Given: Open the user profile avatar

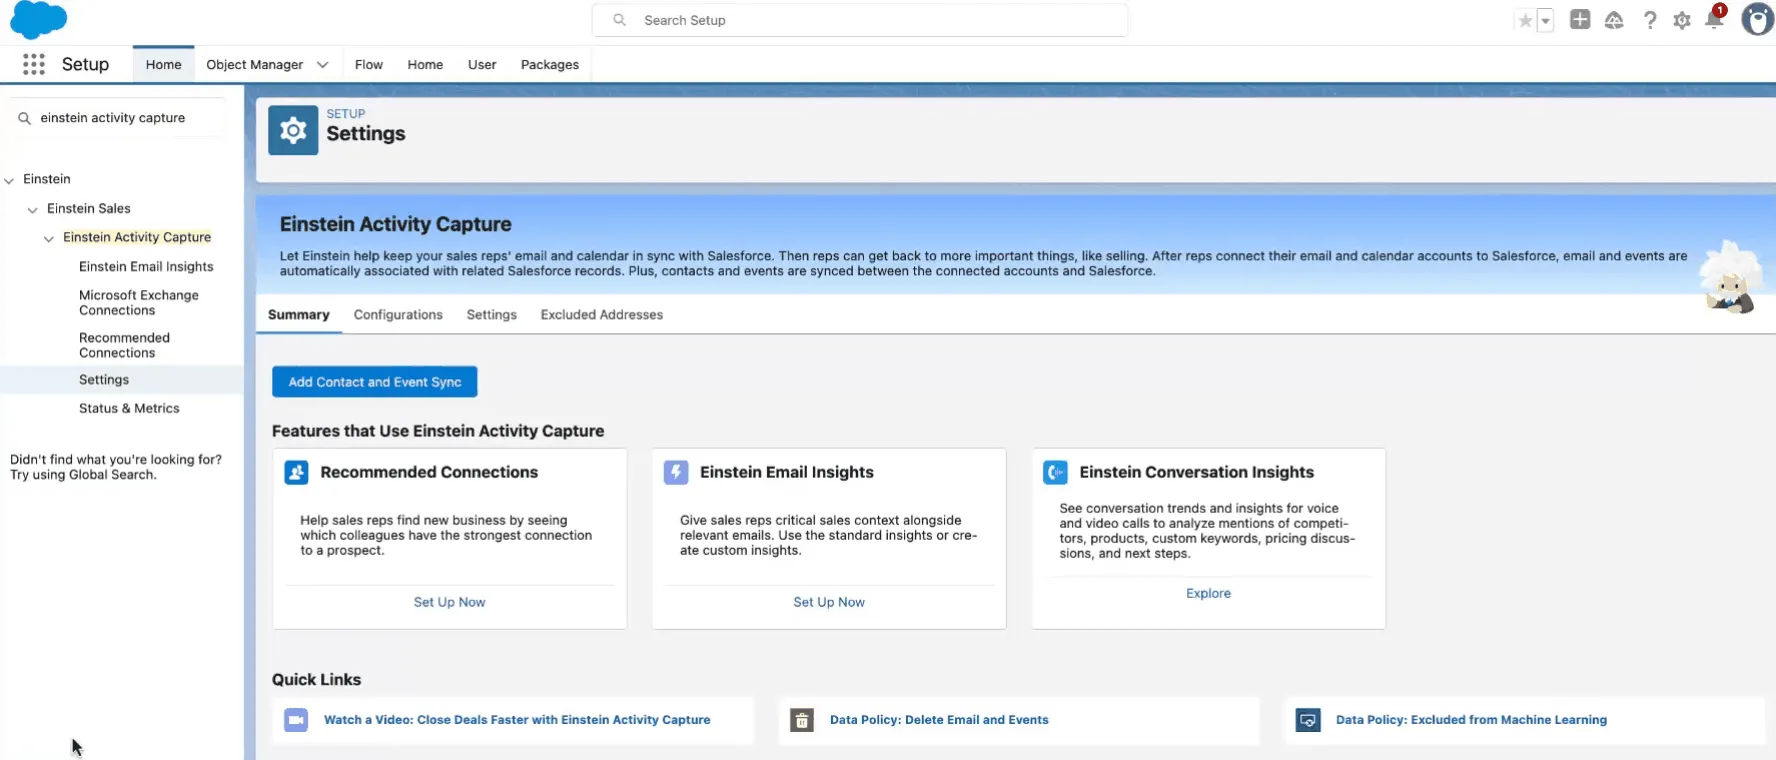Looking at the screenshot, I should tap(1757, 19).
